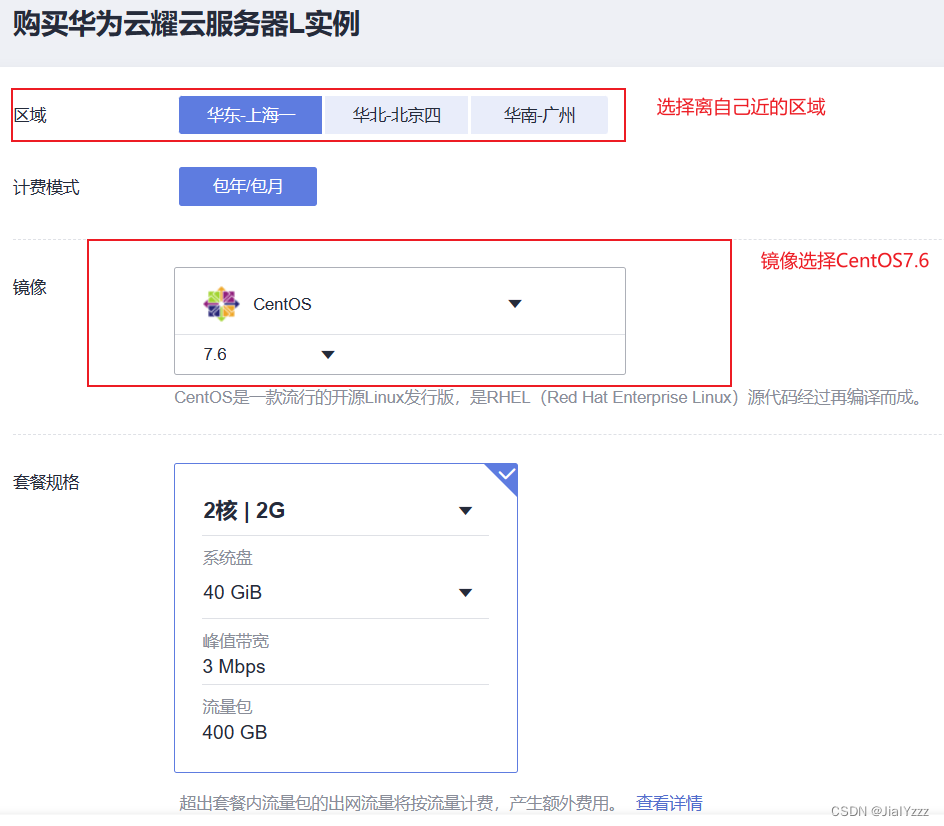This screenshot has height=826, width=944.
Task: Choose 包年/包月 billing mode
Action: point(247,186)
